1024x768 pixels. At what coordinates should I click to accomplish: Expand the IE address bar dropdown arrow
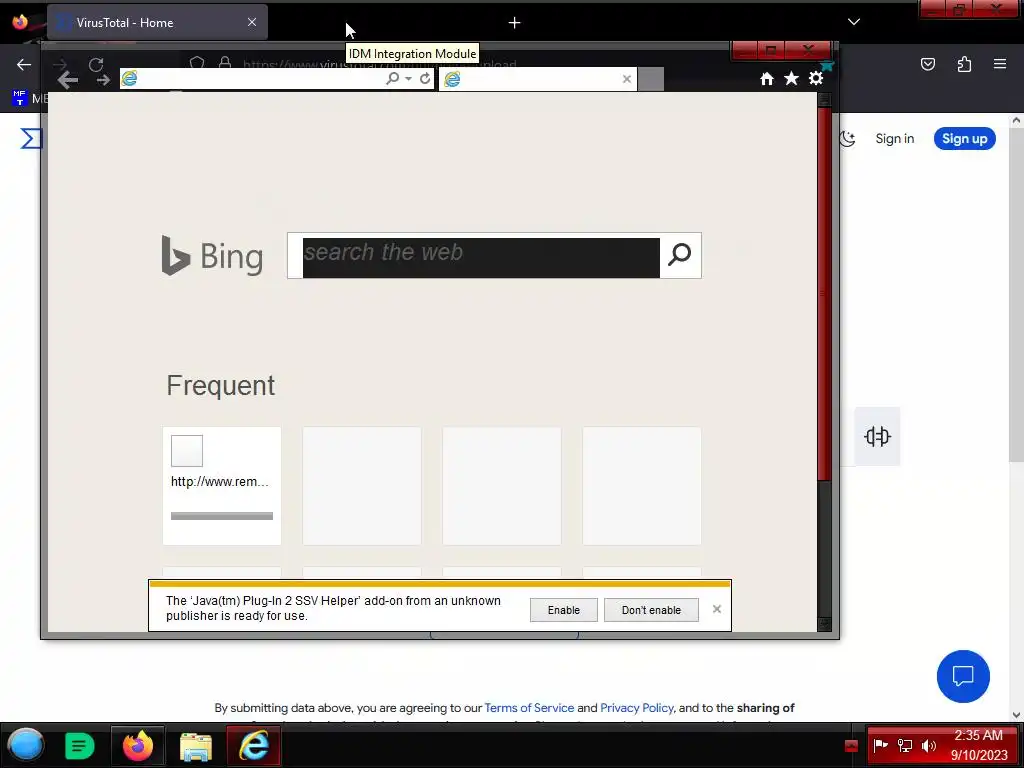point(408,78)
